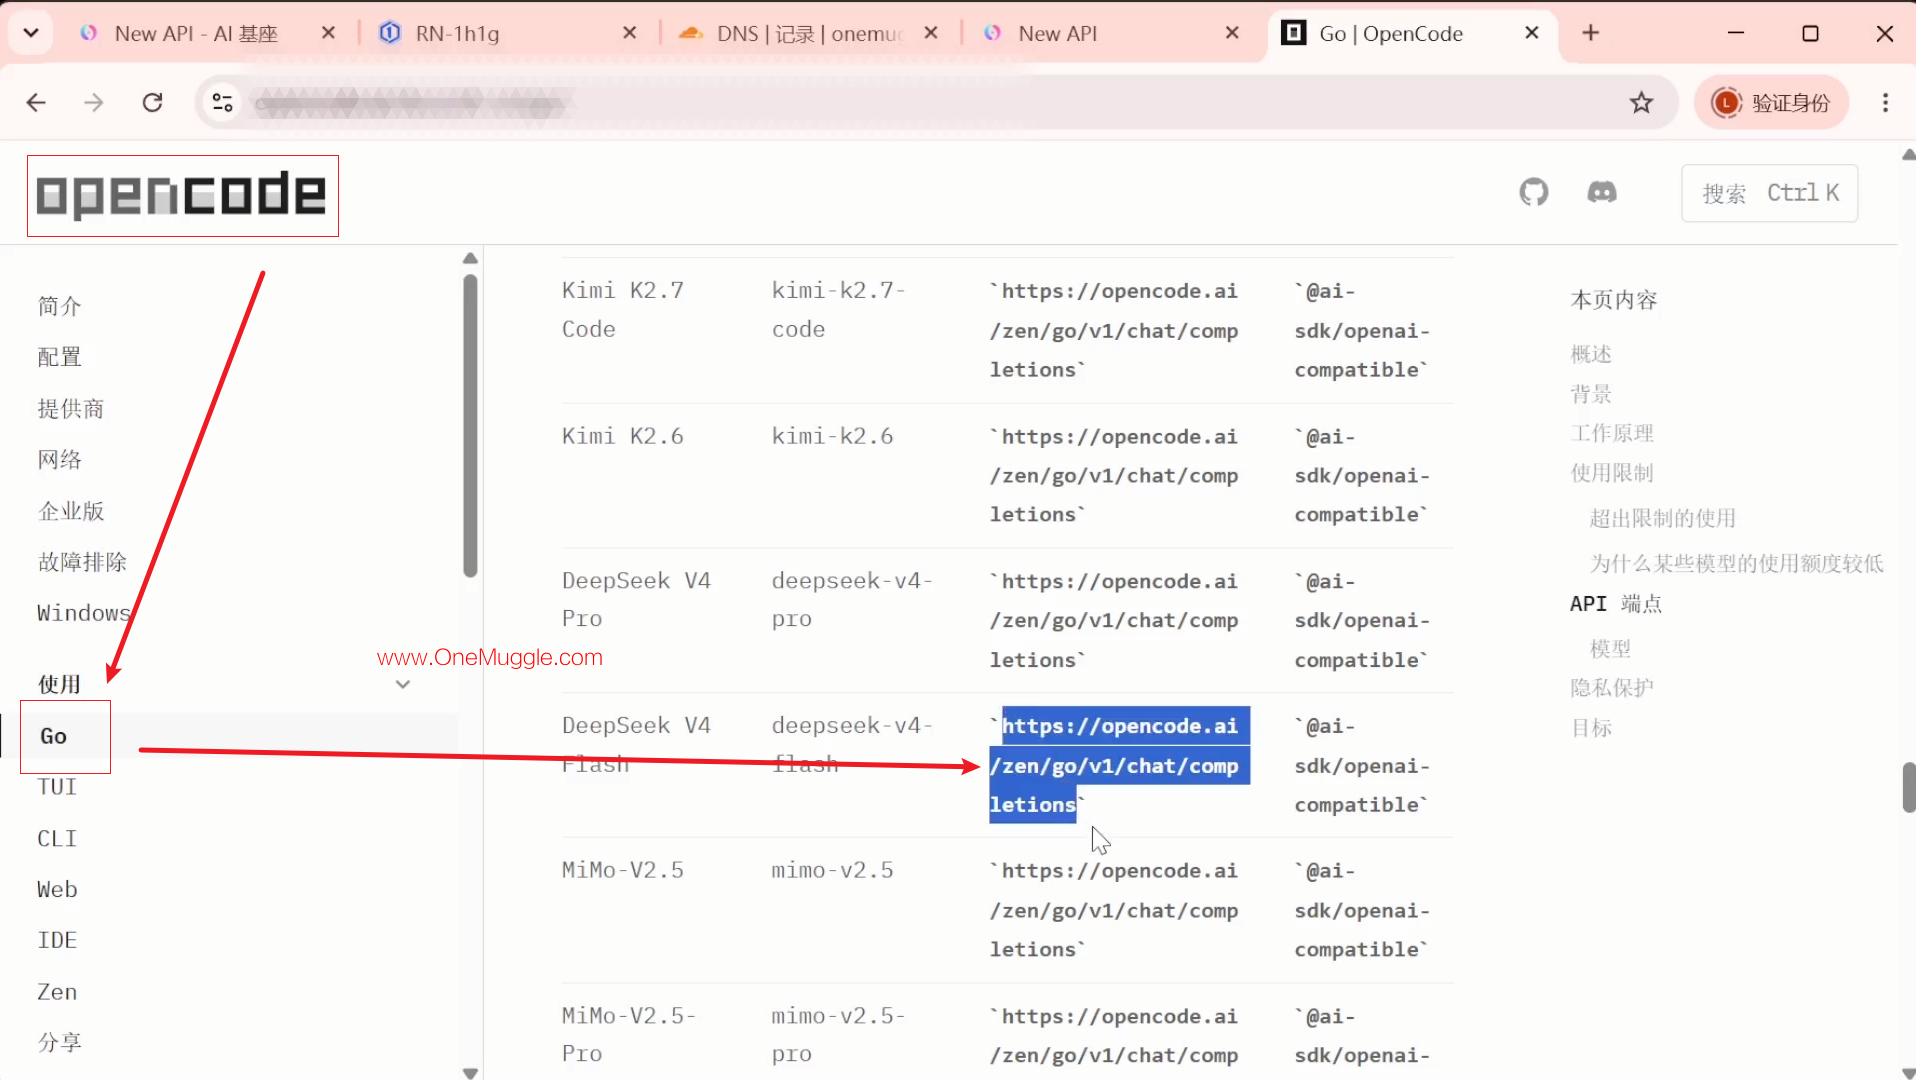
Task: Open new browser tab
Action: 1591,33
